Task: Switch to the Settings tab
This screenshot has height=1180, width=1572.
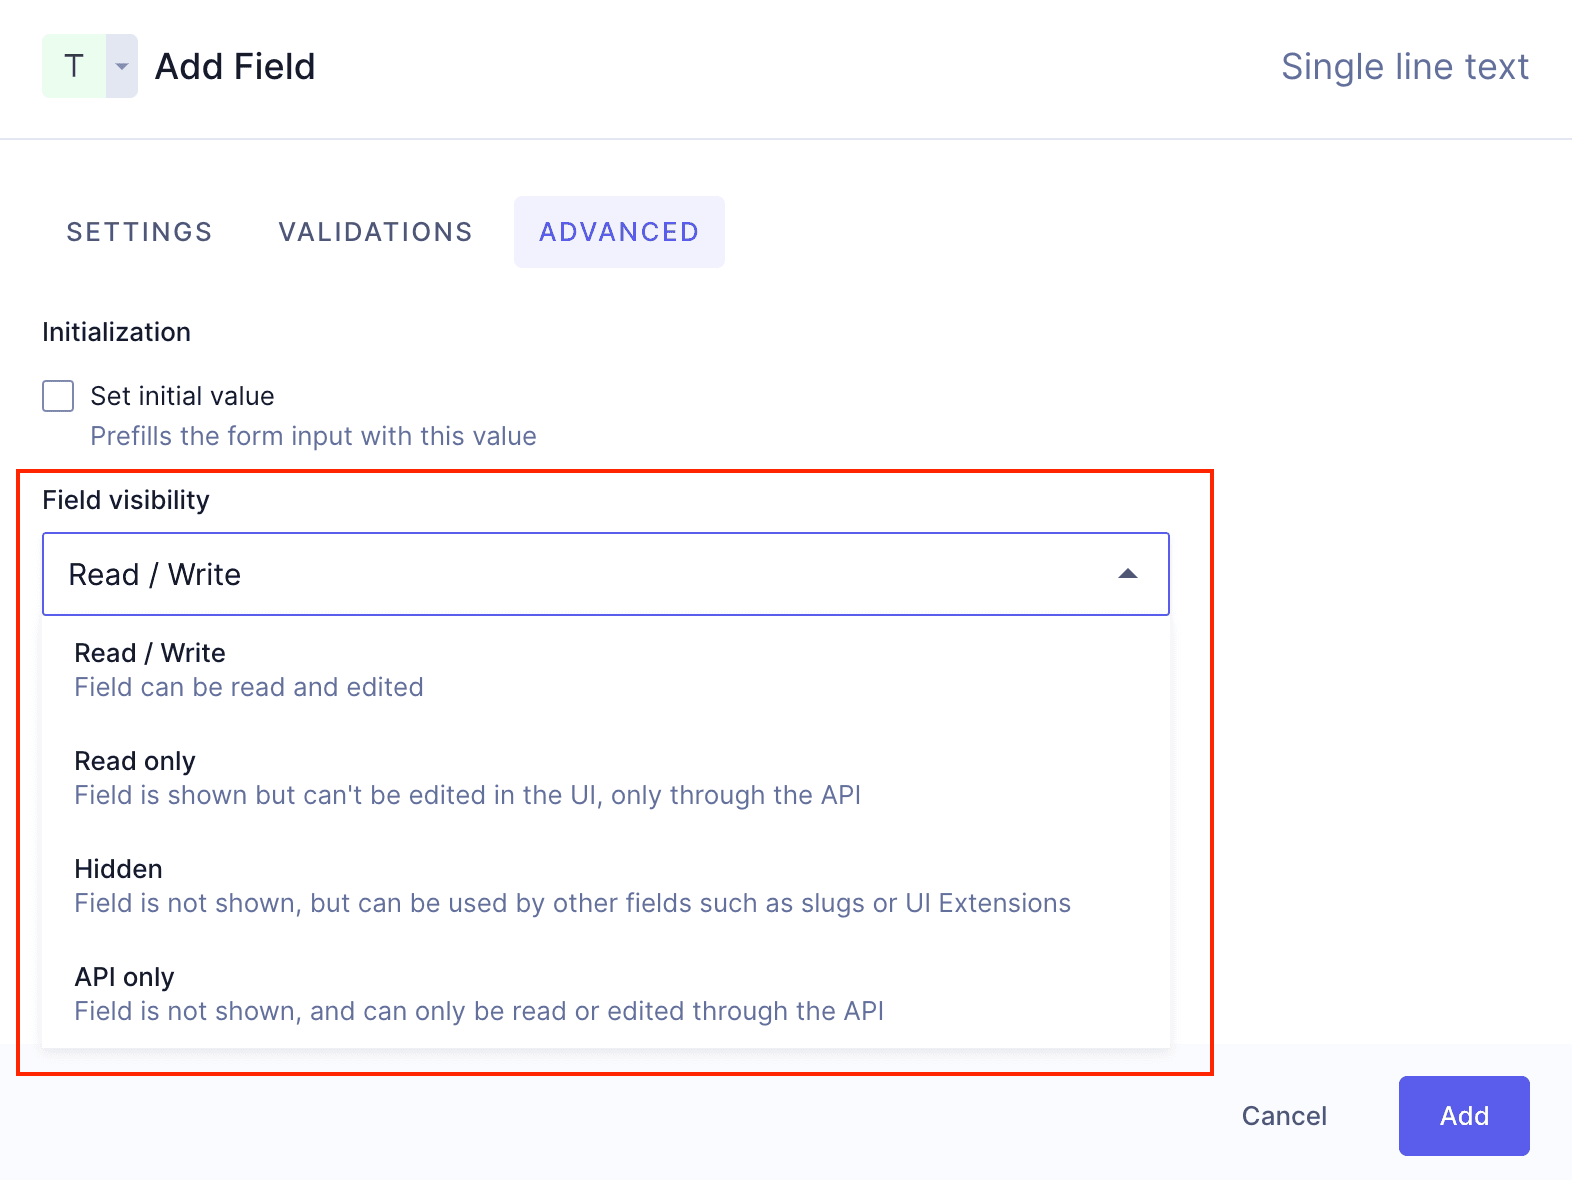Action: click(139, 232)
